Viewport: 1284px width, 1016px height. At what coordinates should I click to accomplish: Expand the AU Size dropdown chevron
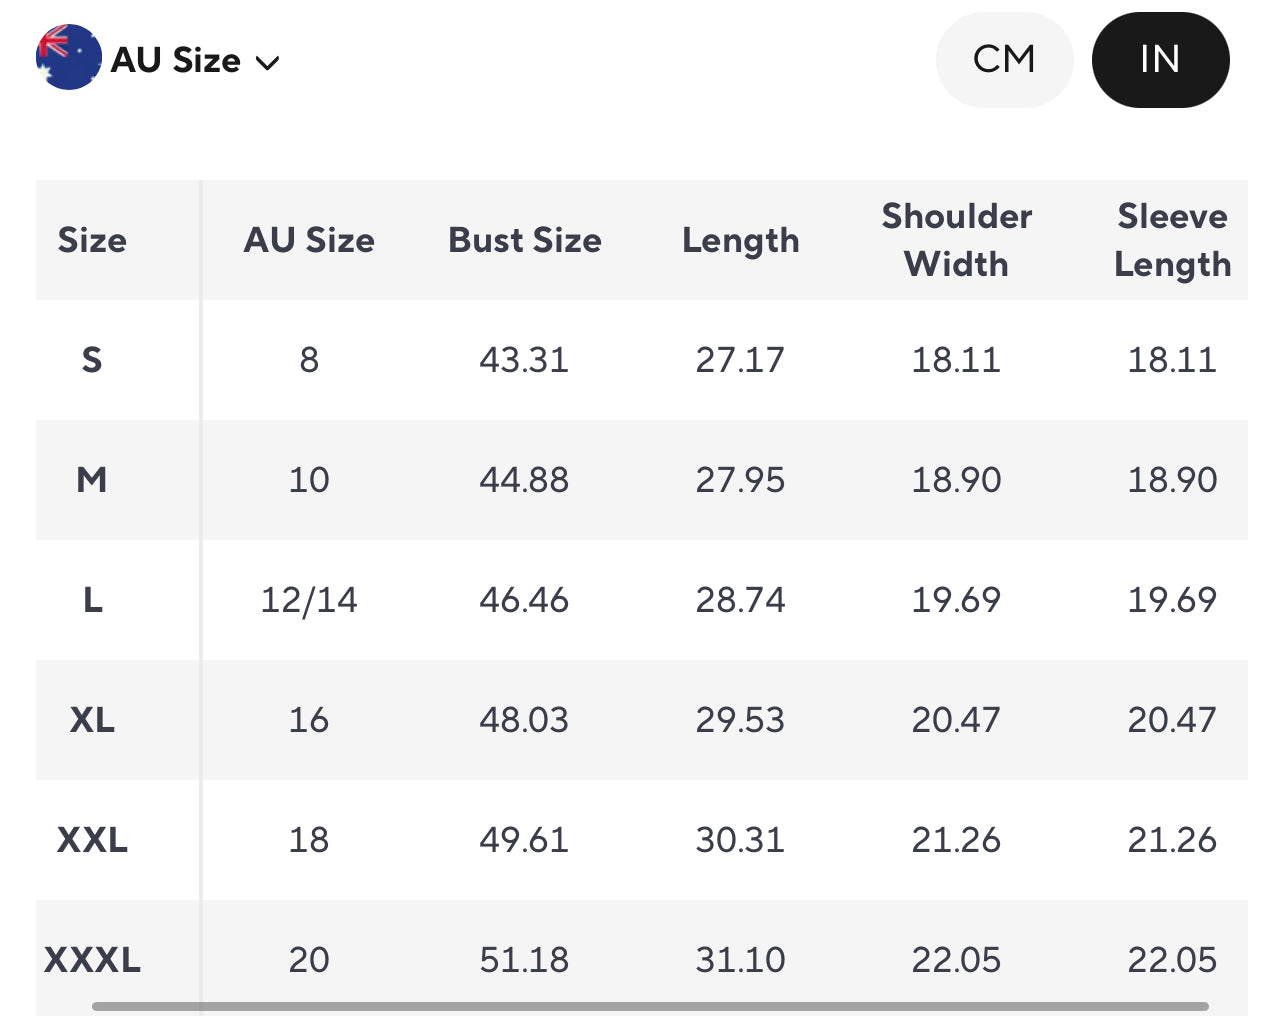coord(267,63)
